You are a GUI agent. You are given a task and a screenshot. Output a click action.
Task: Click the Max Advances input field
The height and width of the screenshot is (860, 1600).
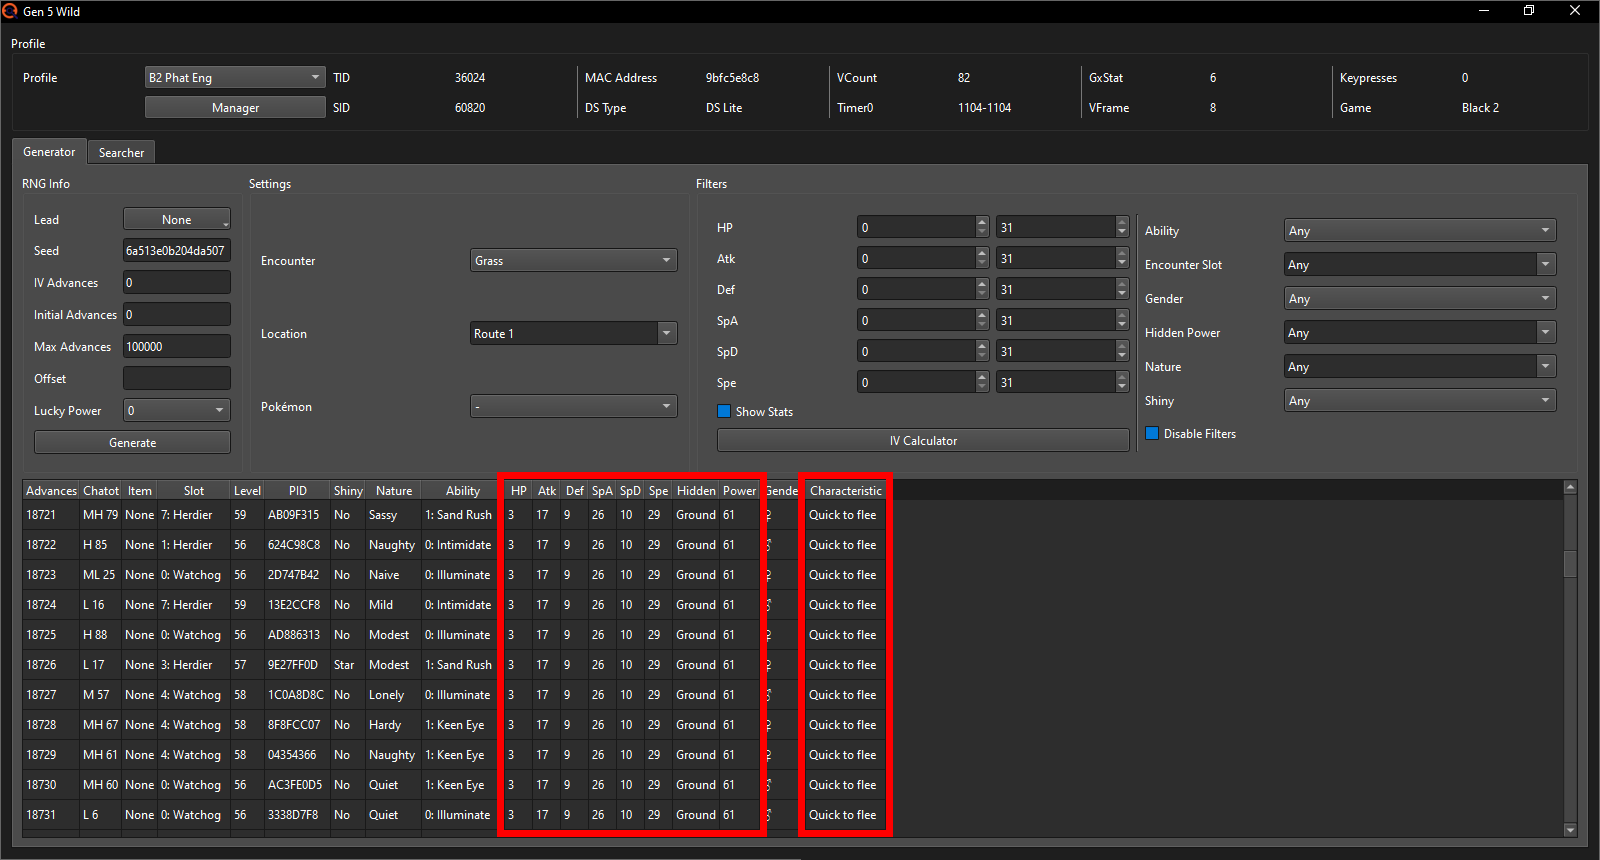tap(176, 346)
